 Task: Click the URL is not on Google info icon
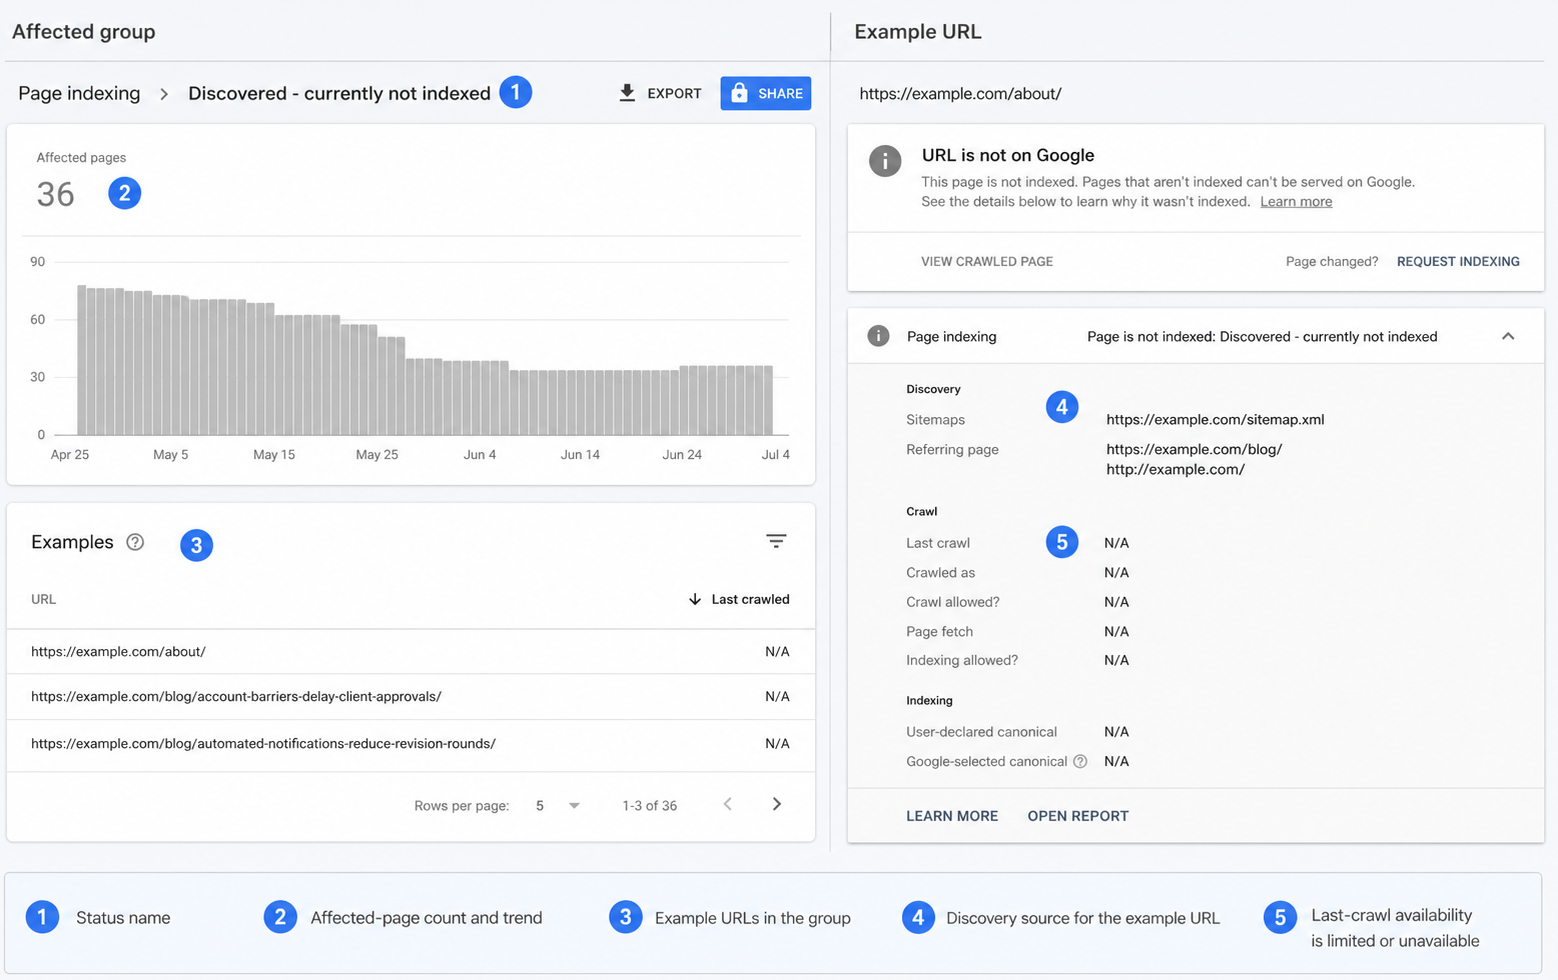pos(885,160)
